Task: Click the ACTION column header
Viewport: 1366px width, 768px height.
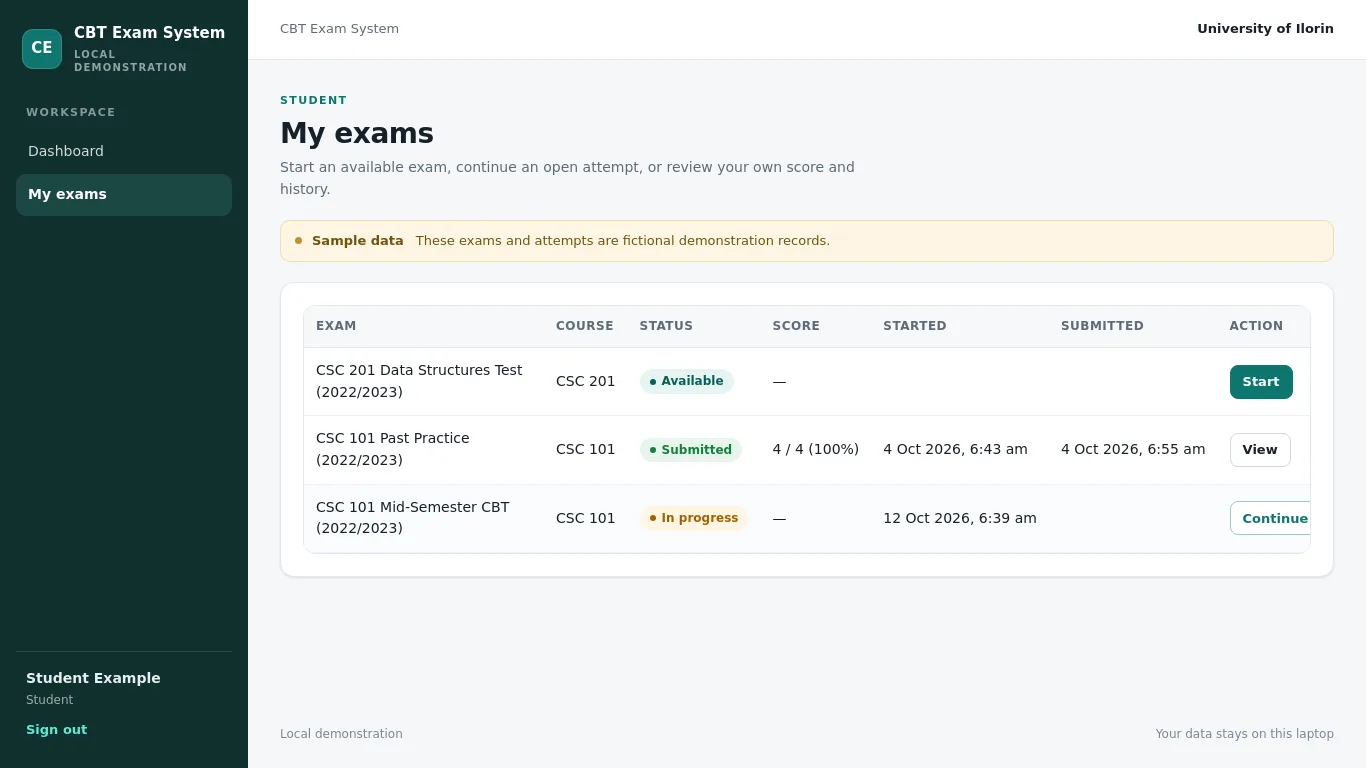Action: [x=1256, y=326]
